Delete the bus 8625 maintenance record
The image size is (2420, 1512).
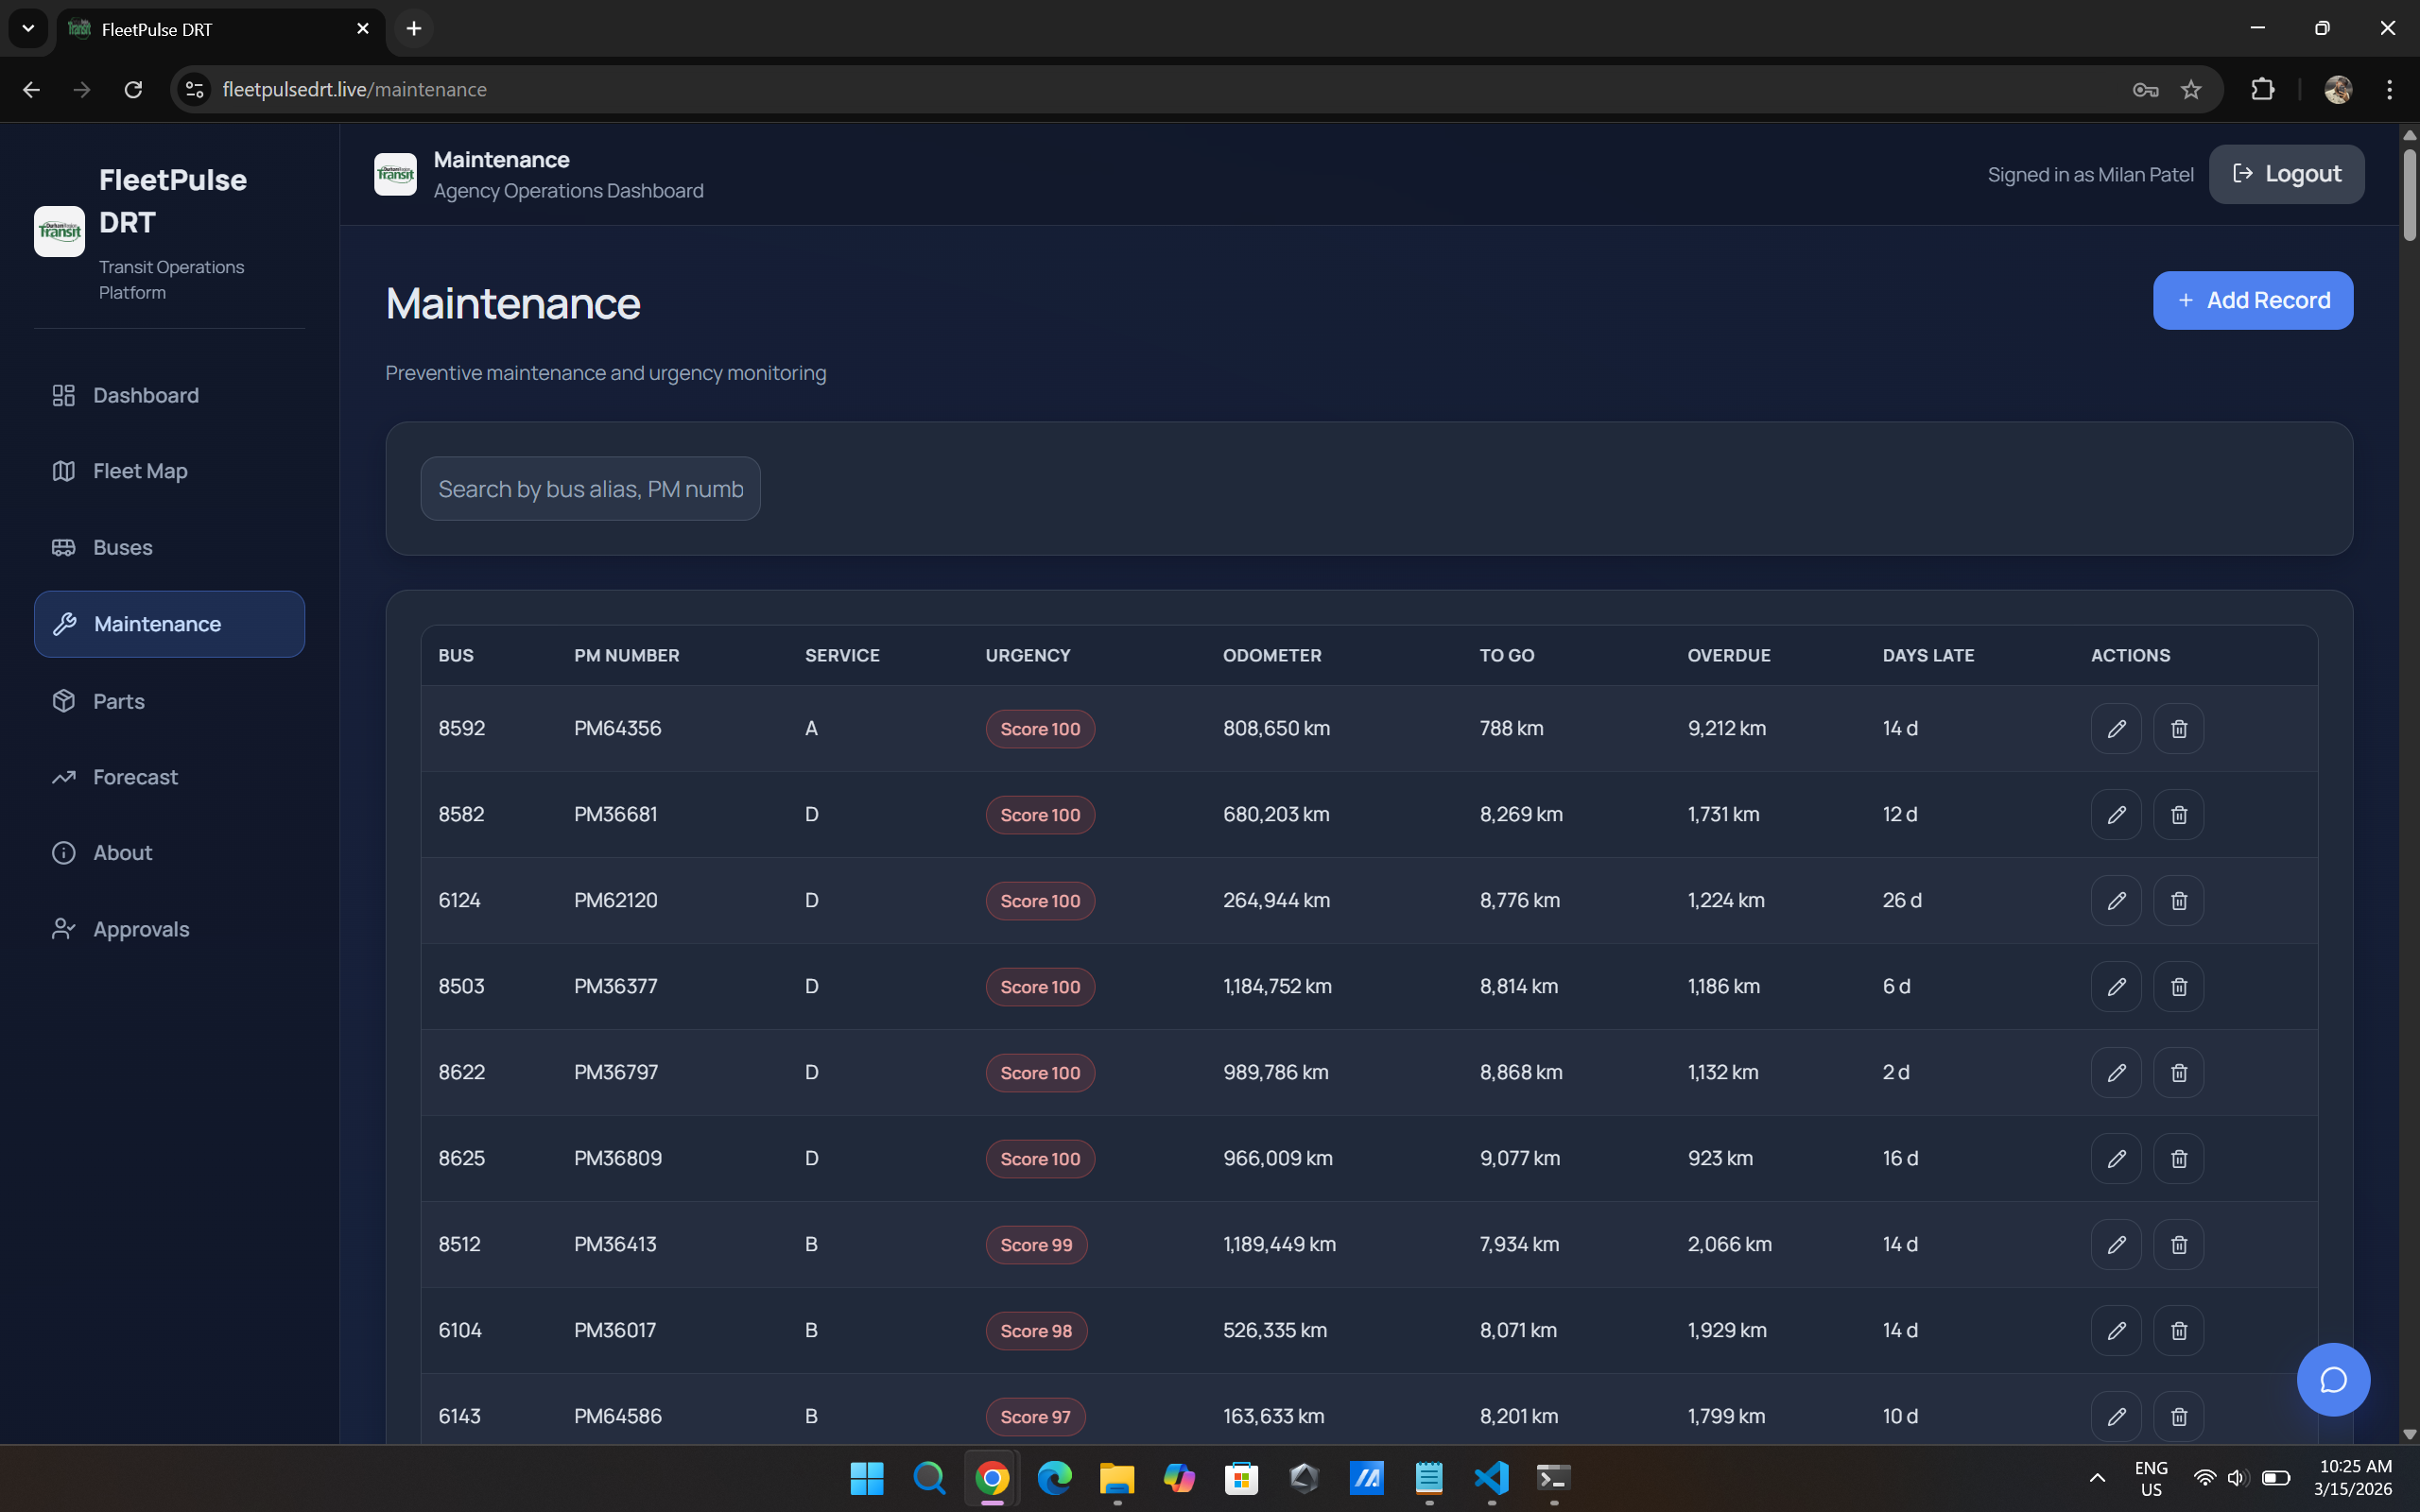(2178, 1158)
